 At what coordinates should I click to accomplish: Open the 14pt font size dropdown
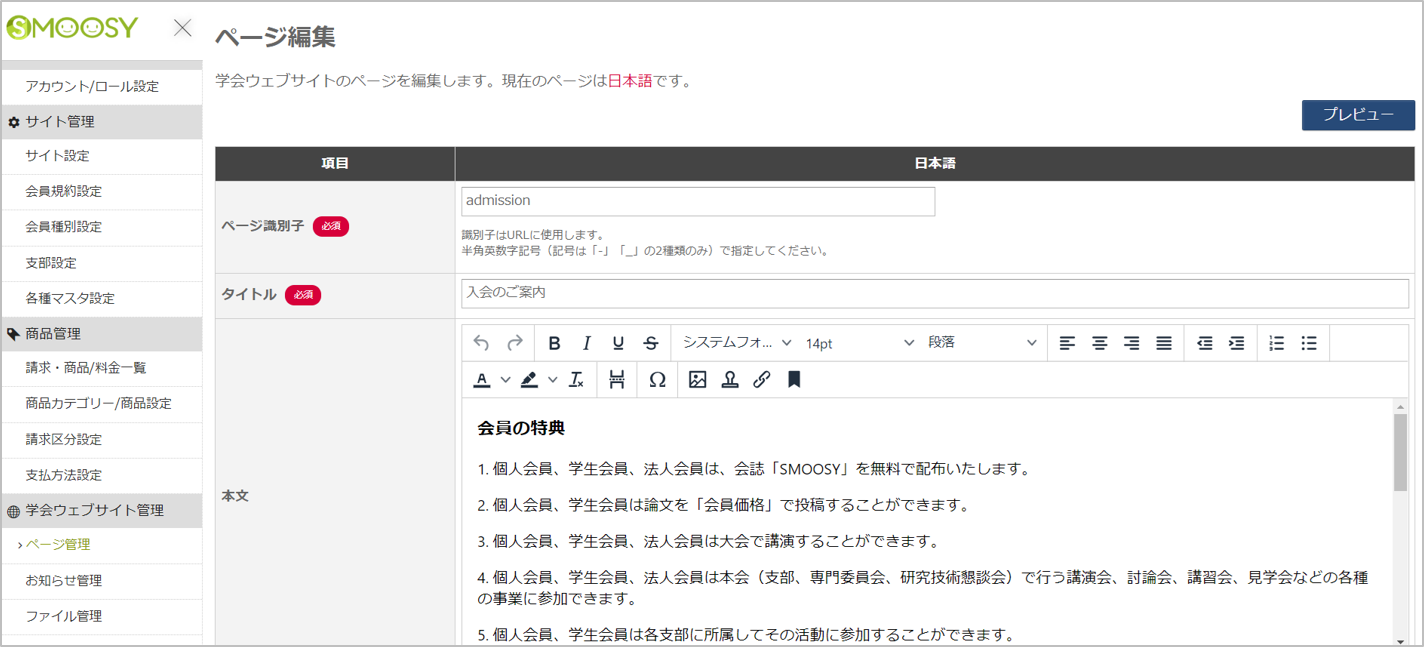[x=860, y=343]
